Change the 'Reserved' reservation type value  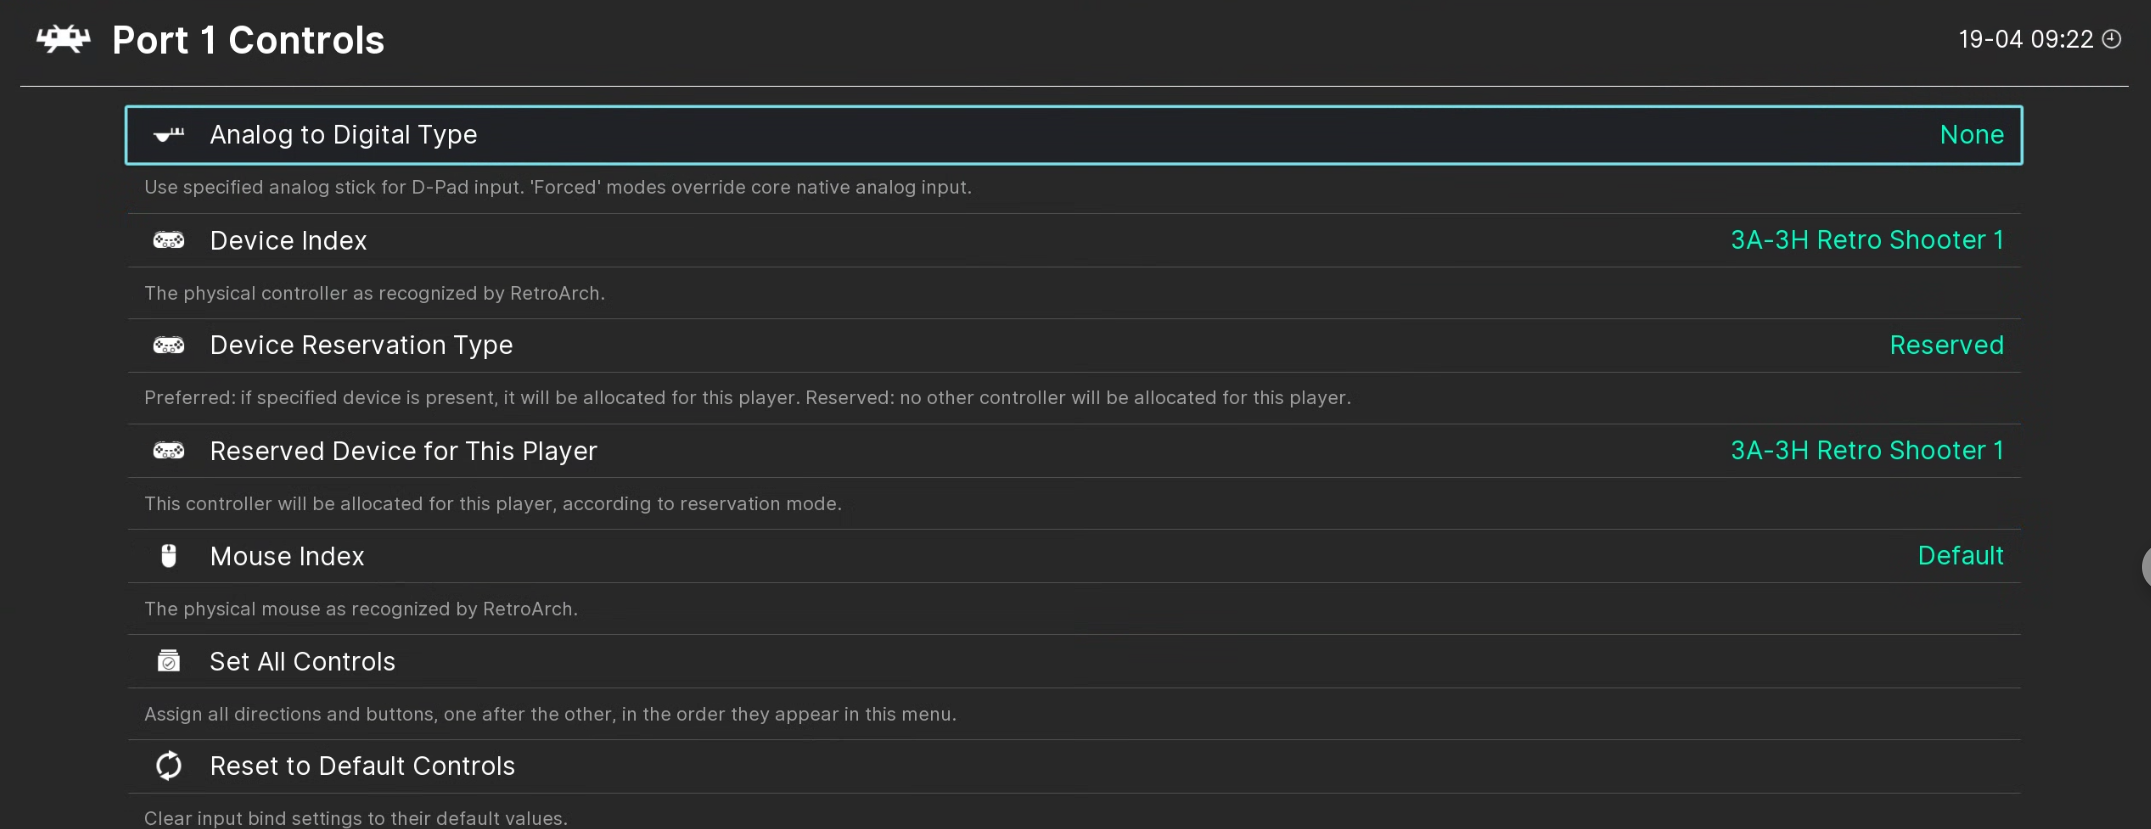coord(1946,345)
